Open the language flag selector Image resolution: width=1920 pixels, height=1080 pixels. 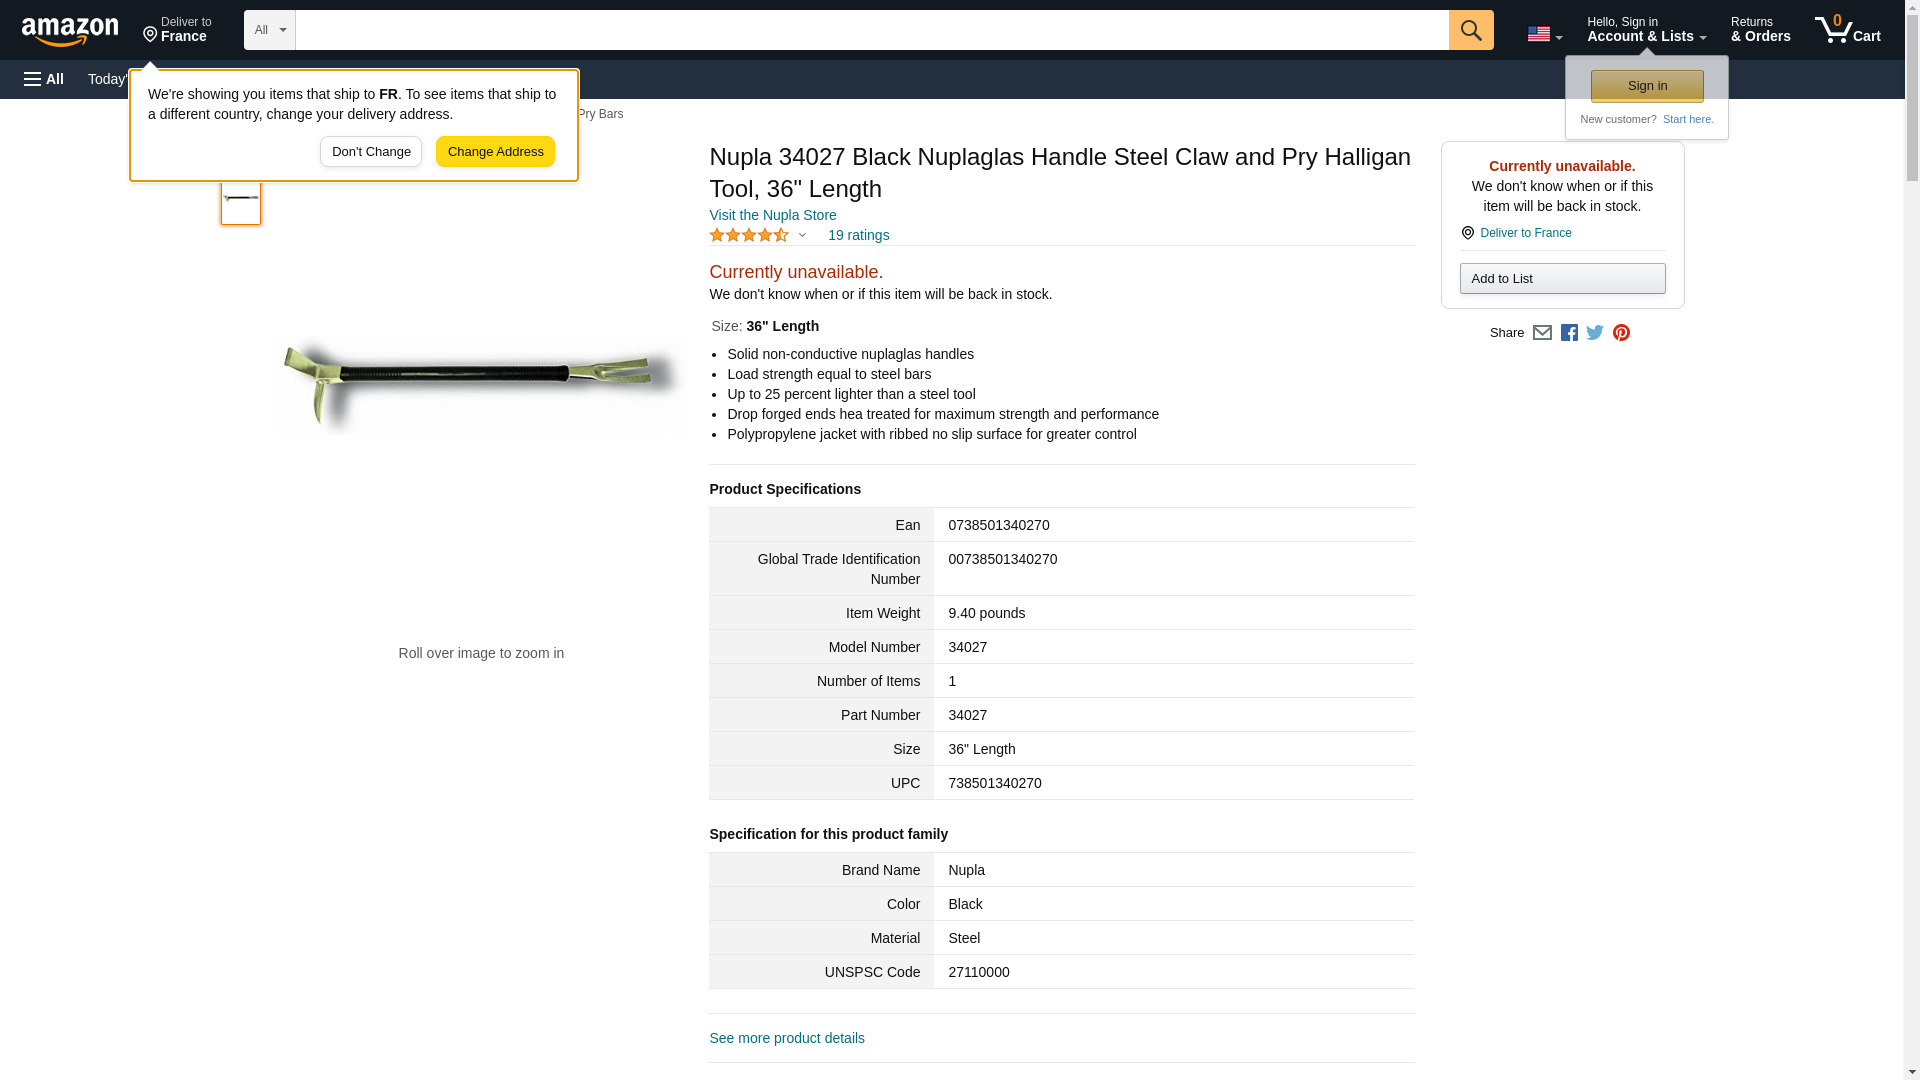tap(1544, 34)
